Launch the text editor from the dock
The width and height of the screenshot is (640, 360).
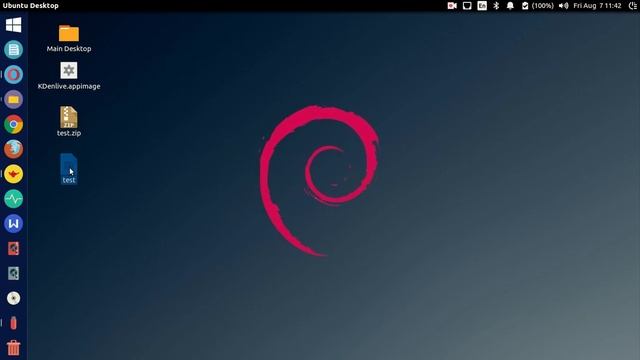[13, 50]
